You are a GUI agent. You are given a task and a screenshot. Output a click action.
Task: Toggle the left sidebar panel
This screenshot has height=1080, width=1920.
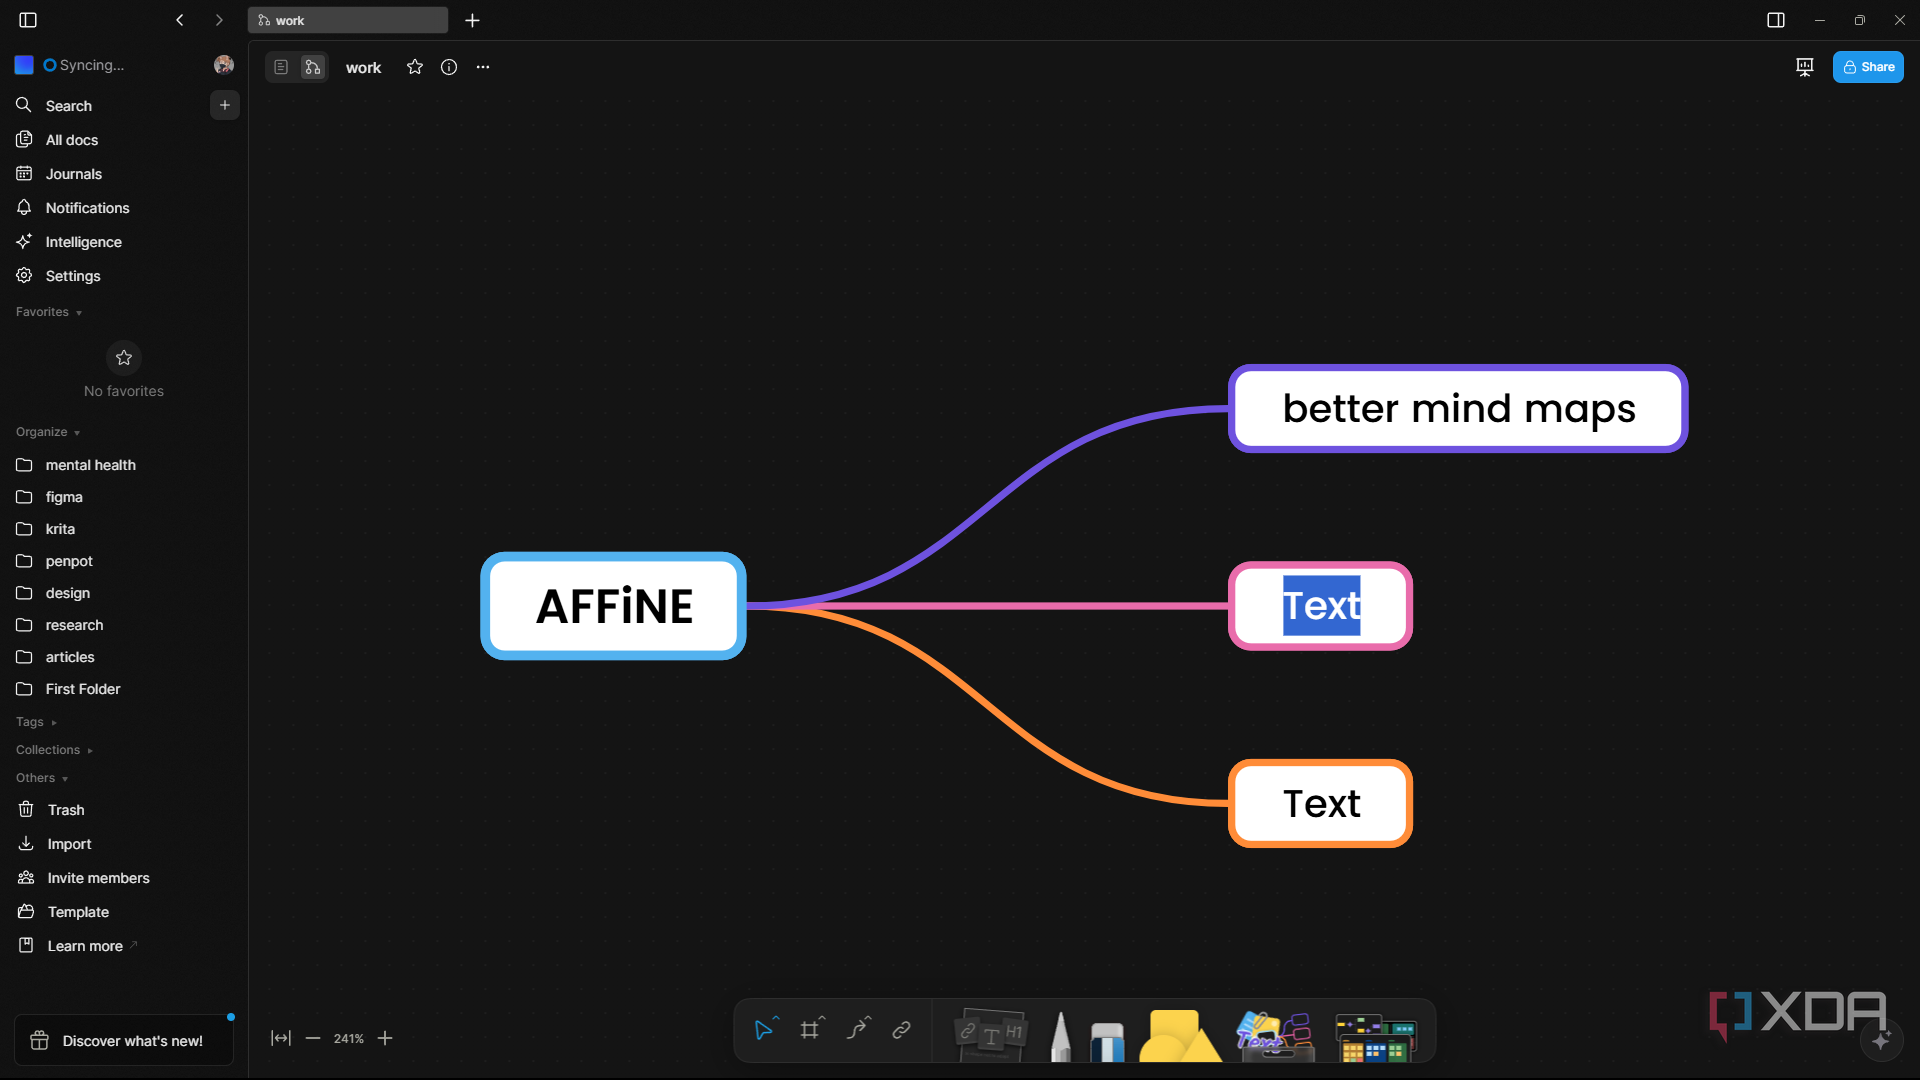coord(28,20)
